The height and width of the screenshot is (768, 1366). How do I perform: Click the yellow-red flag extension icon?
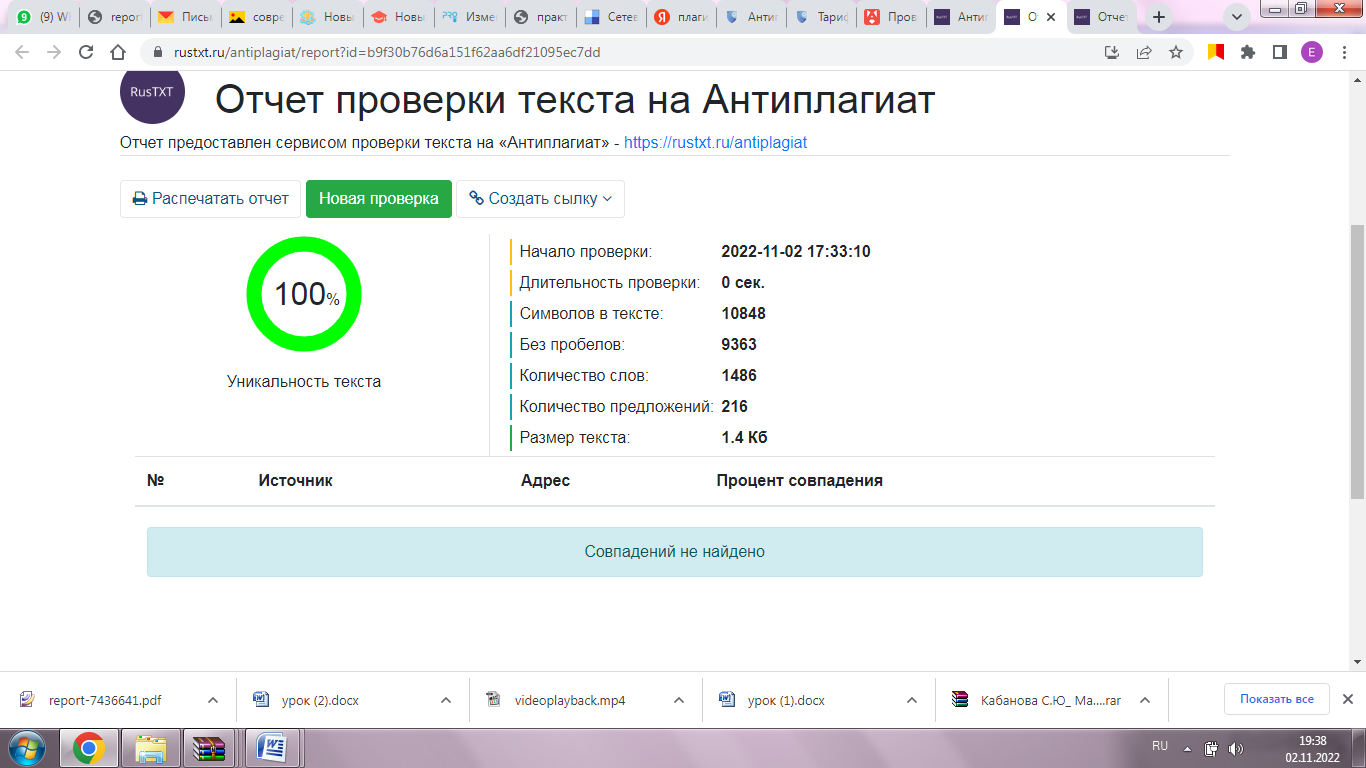[1215, 52]
